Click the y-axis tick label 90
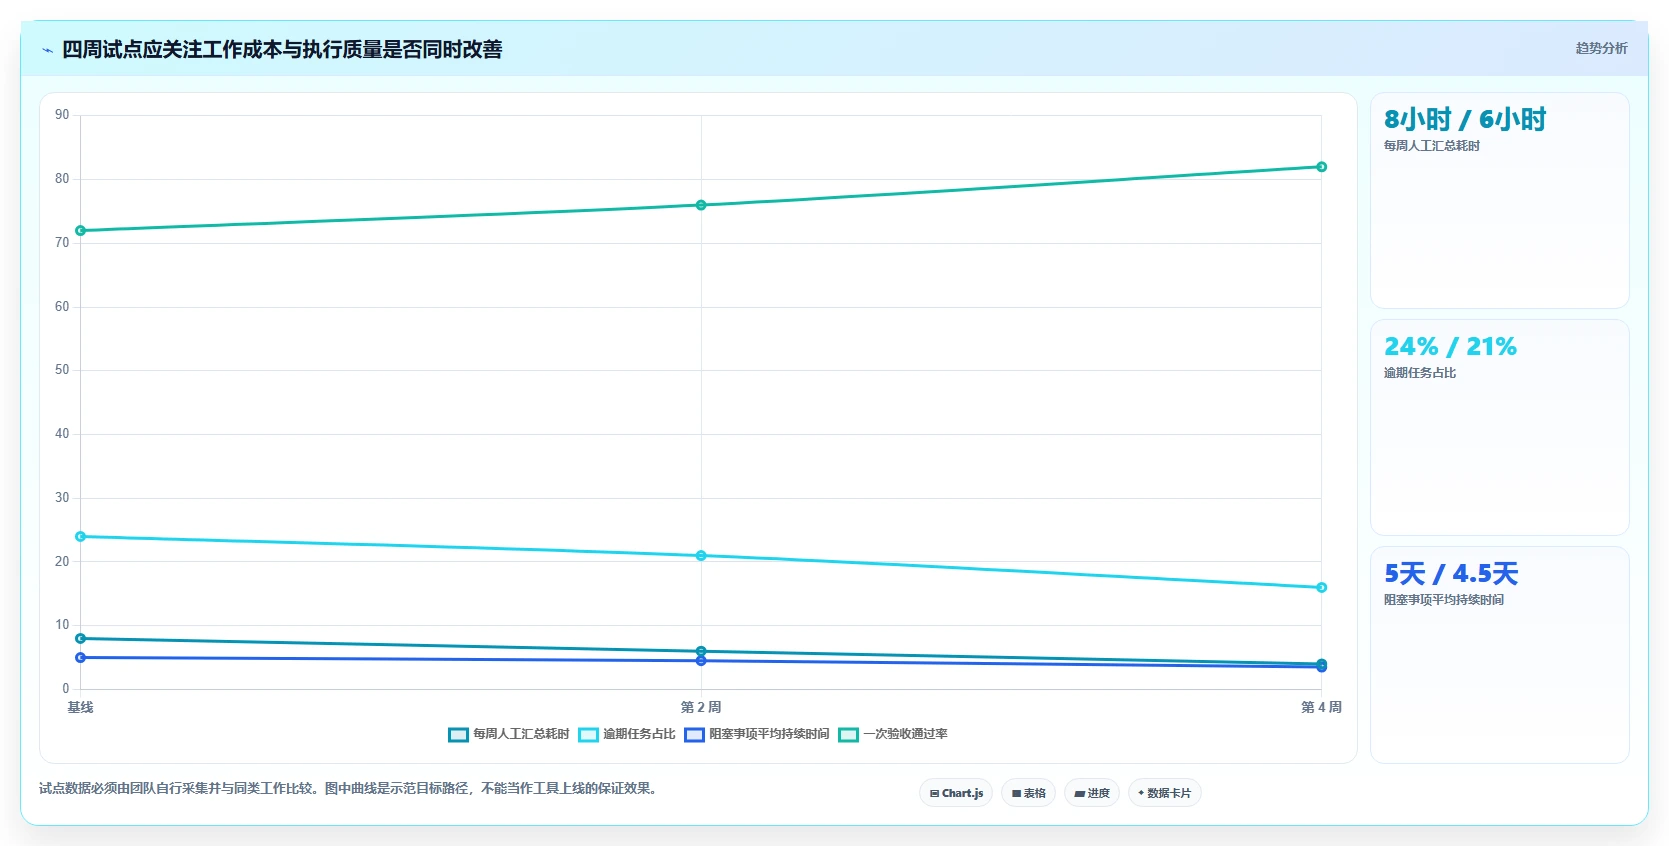 [x=62, y=115]
